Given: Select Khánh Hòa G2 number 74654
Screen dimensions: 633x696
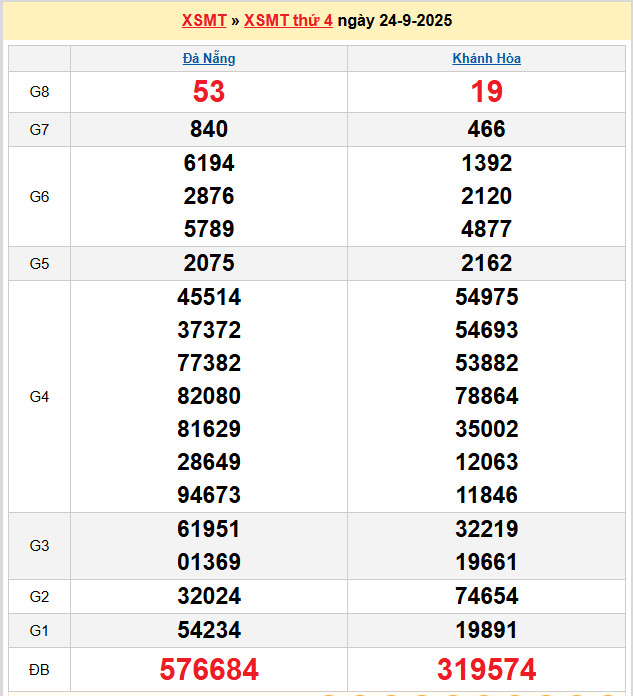Looking at the screenshot, I should tap(487, 596).
